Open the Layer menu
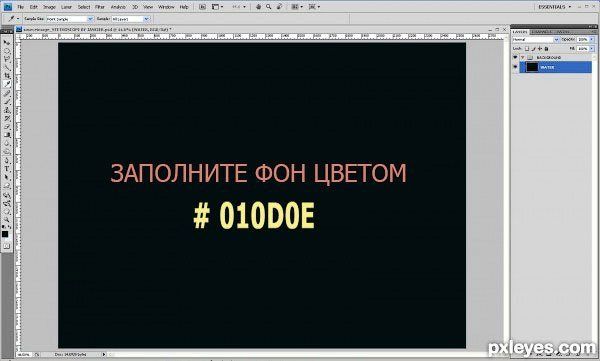This screenshot has width=600, height=361. point(67,7)
